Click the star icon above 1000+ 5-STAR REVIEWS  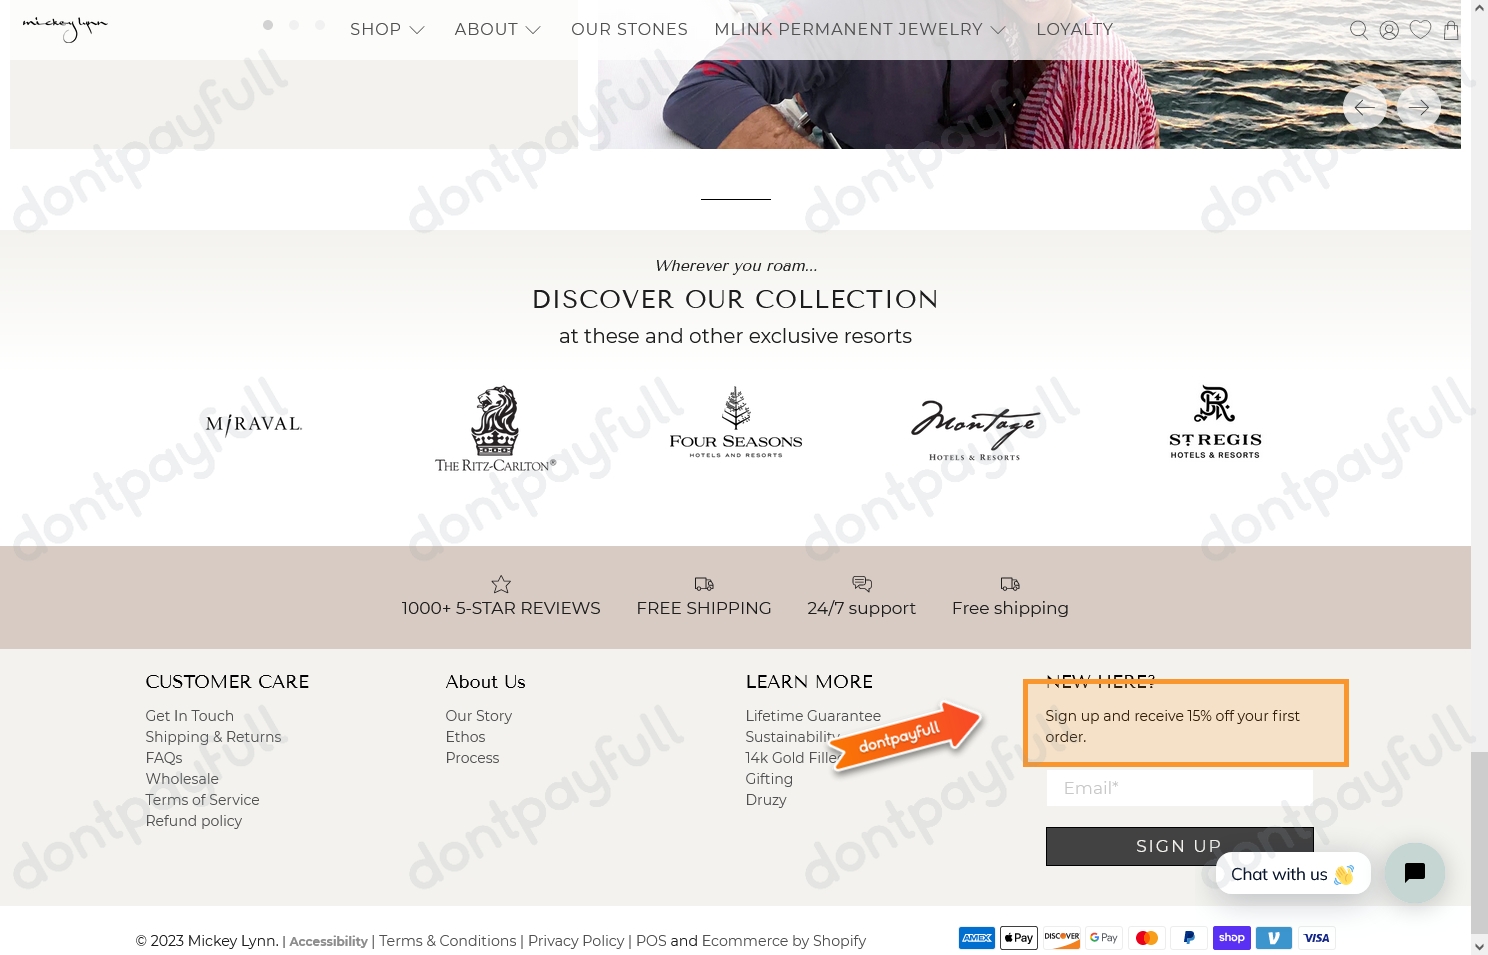[x=501, y=584]
